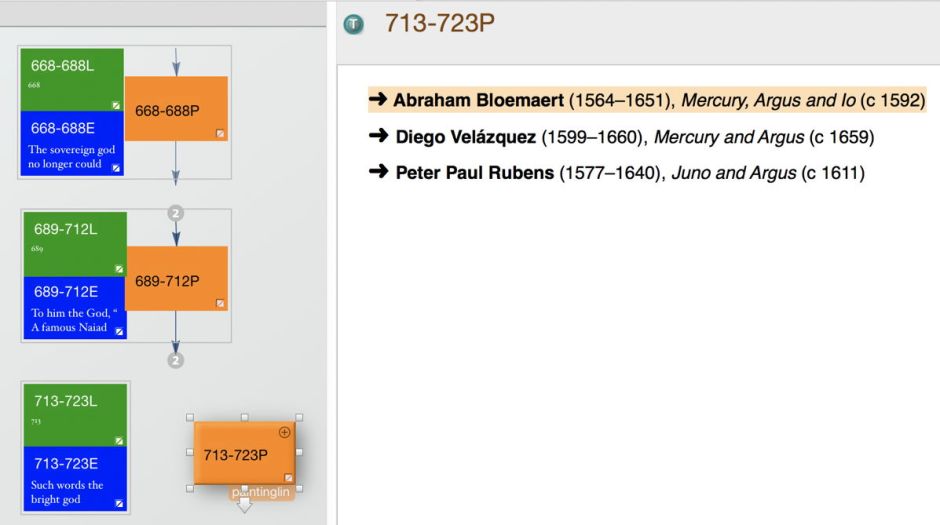Image resolution: width=940 pixels, height=525 pixels.
Task: Select the blue 689-712E note
Action: pyautogui.click(x=75, y=307)
